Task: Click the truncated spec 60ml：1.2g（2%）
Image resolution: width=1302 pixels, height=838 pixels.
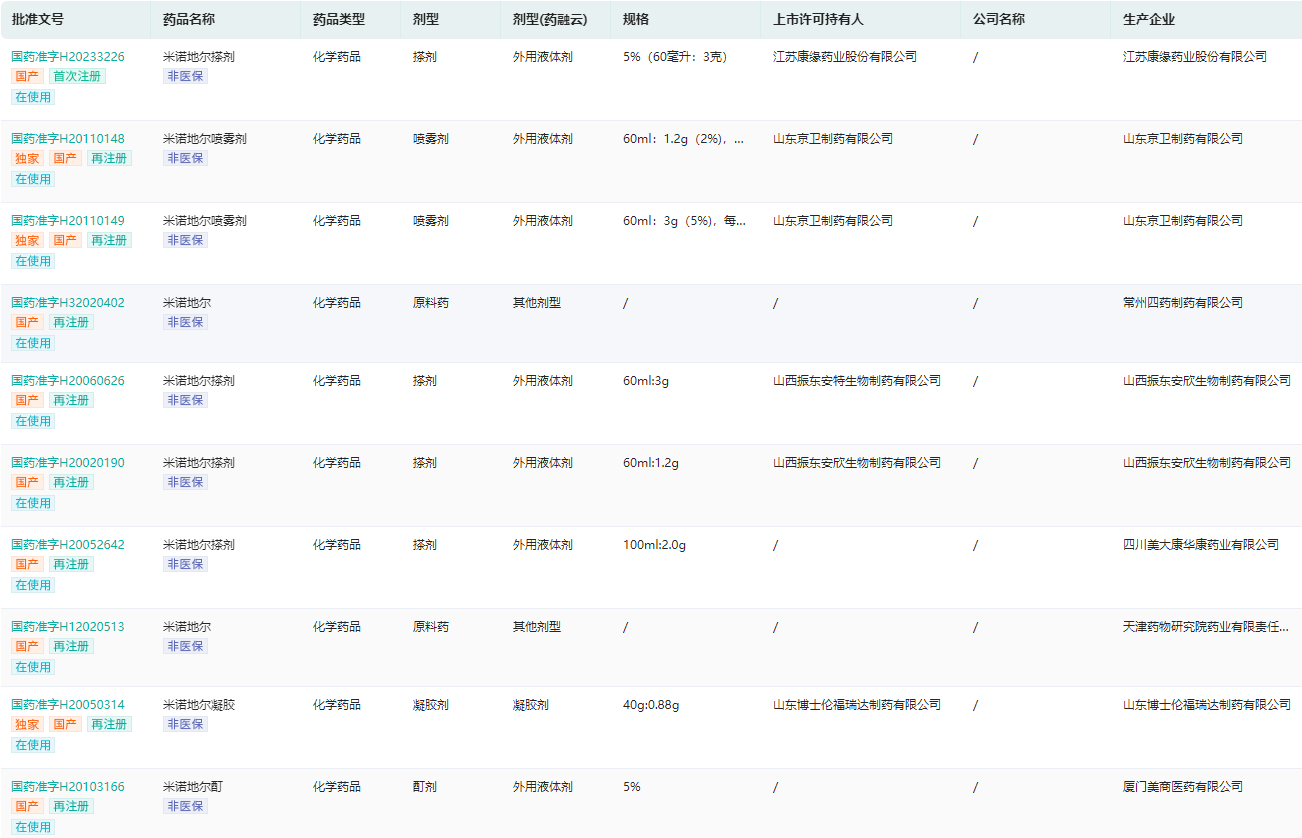Action: 684,139
